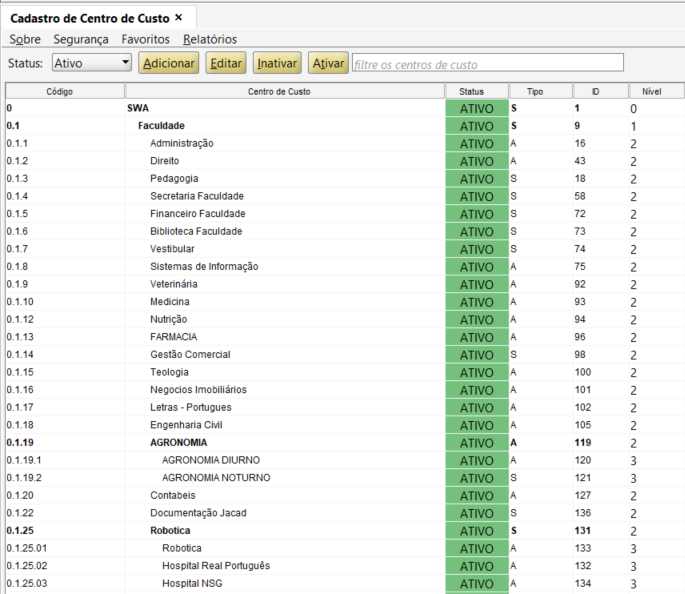Open the Segurança menu

81,39
